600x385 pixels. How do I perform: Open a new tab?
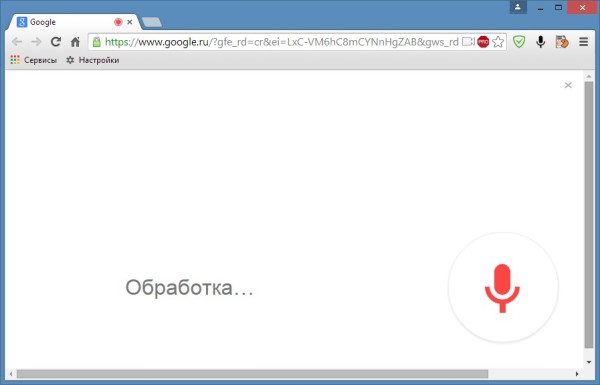click(152, 22)
